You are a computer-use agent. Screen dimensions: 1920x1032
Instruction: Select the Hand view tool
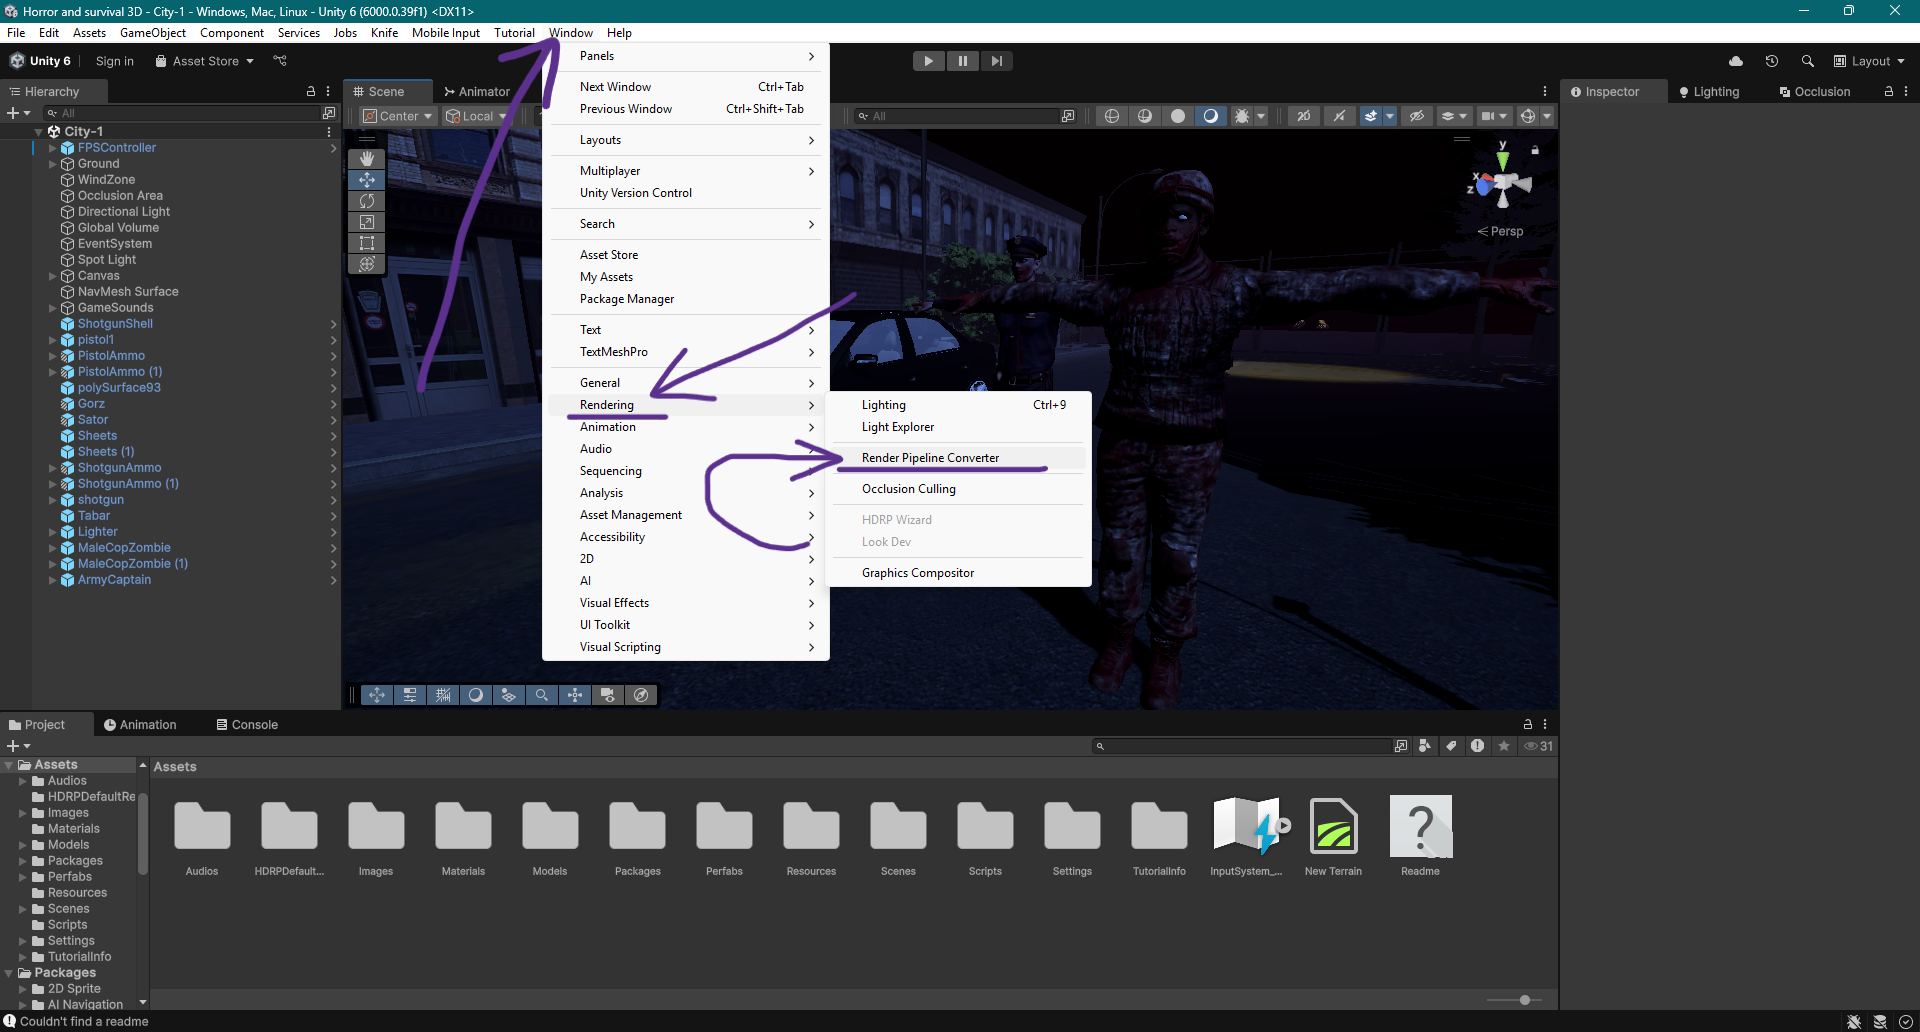click(367, 159)
